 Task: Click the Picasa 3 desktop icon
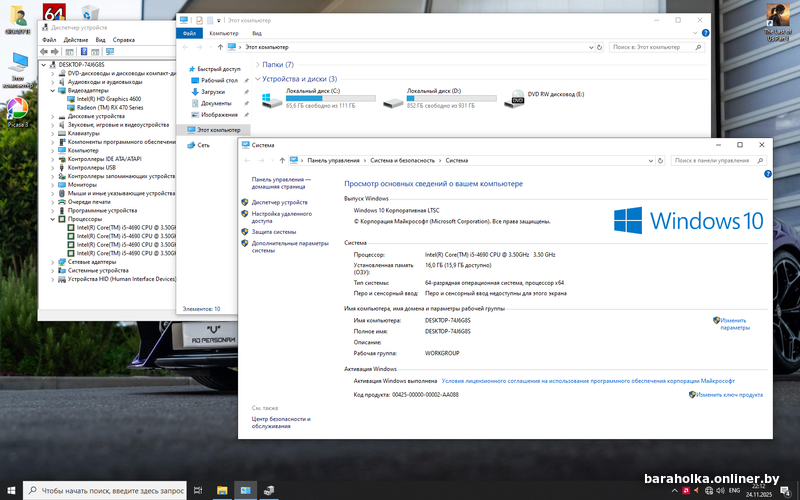coord(17,108)
